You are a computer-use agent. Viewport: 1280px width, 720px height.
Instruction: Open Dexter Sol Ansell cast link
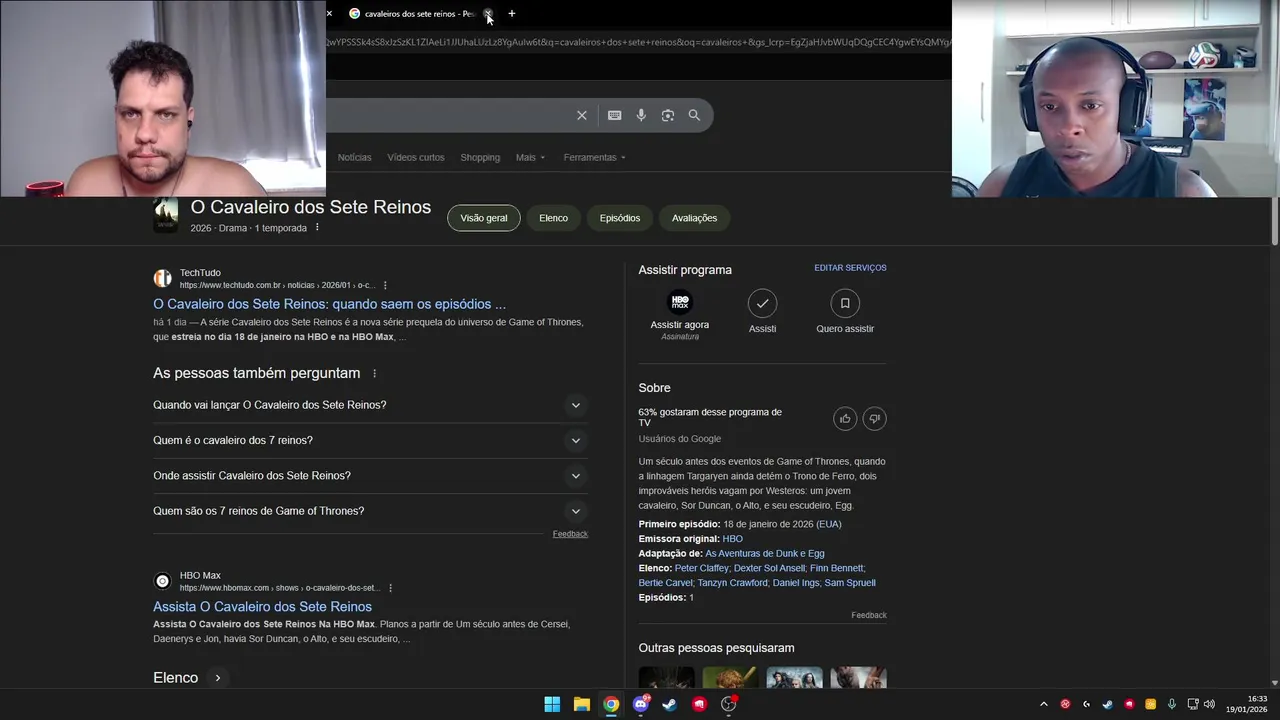pyautogui.click(x=769, y=568)
